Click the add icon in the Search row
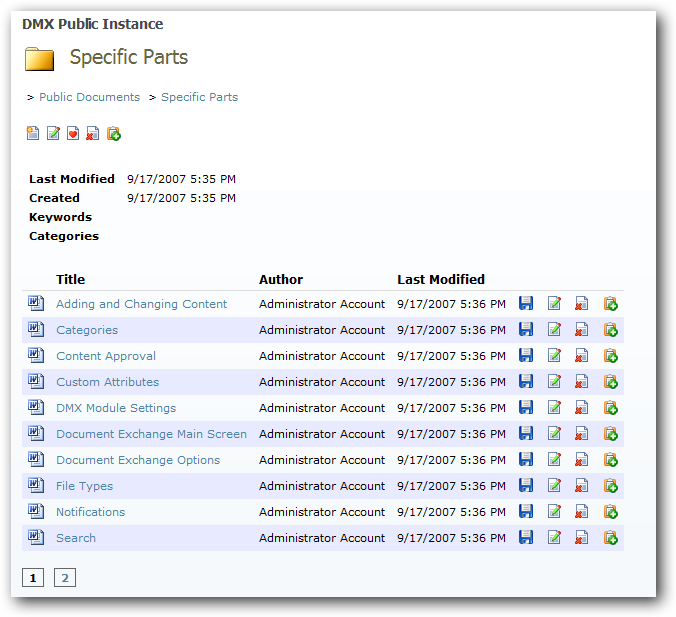 click(x=610, y=538)
